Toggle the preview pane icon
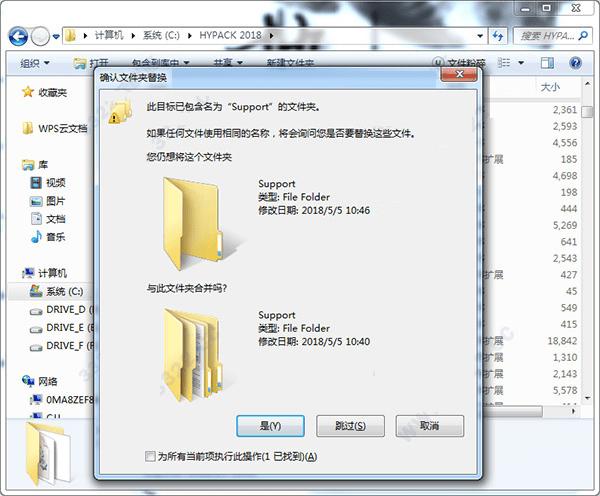Image resolution: width=600 pixels, height=496 pixels. pyautogui.click(x=547, y=63)
